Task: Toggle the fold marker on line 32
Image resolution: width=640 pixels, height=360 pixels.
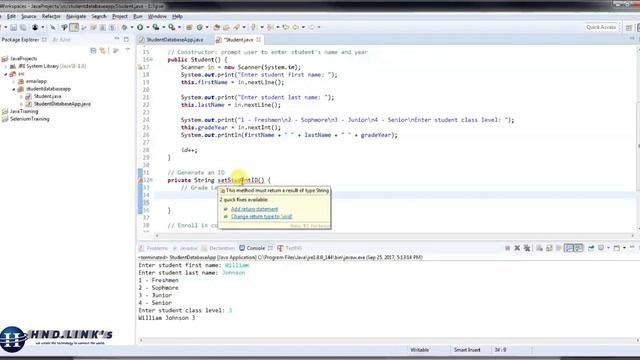Action: click(151, 180)
